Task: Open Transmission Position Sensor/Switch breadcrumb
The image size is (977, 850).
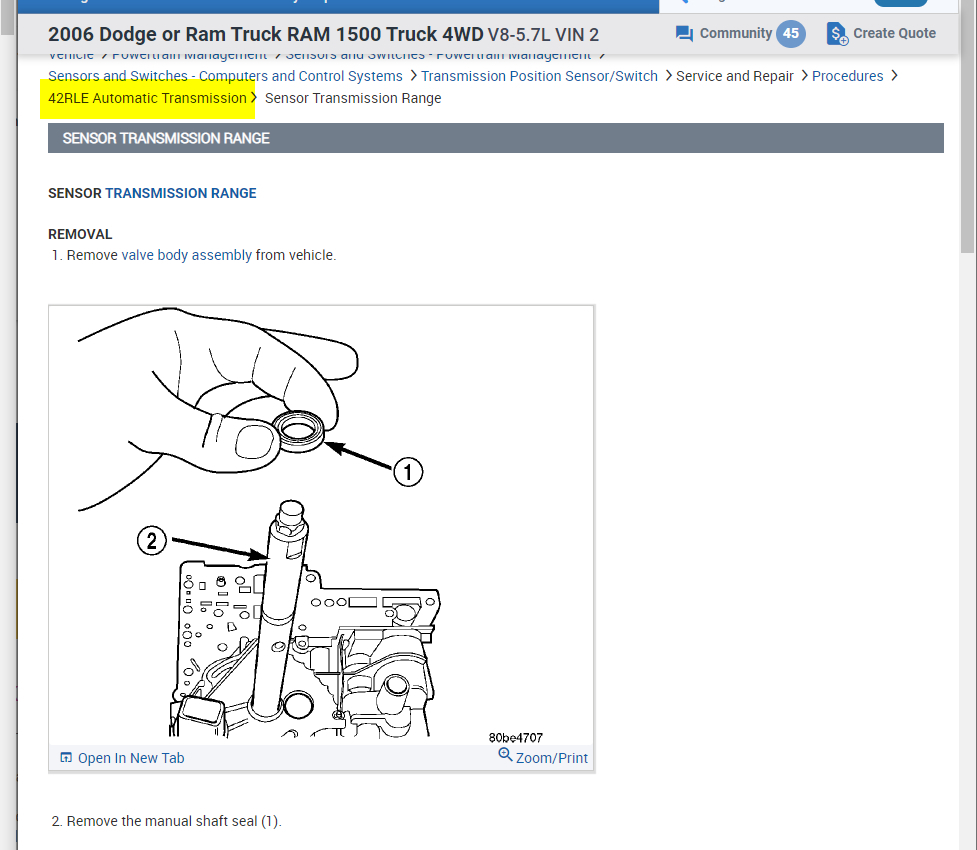Action: [x=540, y=76]
